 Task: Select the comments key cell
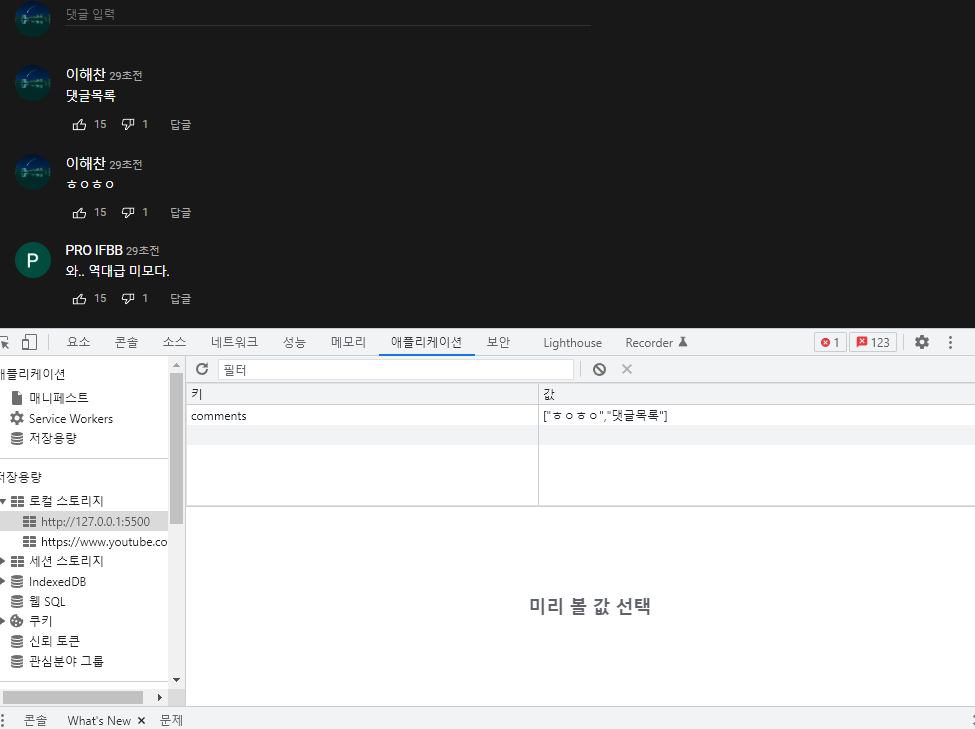(x=362, y=416)
